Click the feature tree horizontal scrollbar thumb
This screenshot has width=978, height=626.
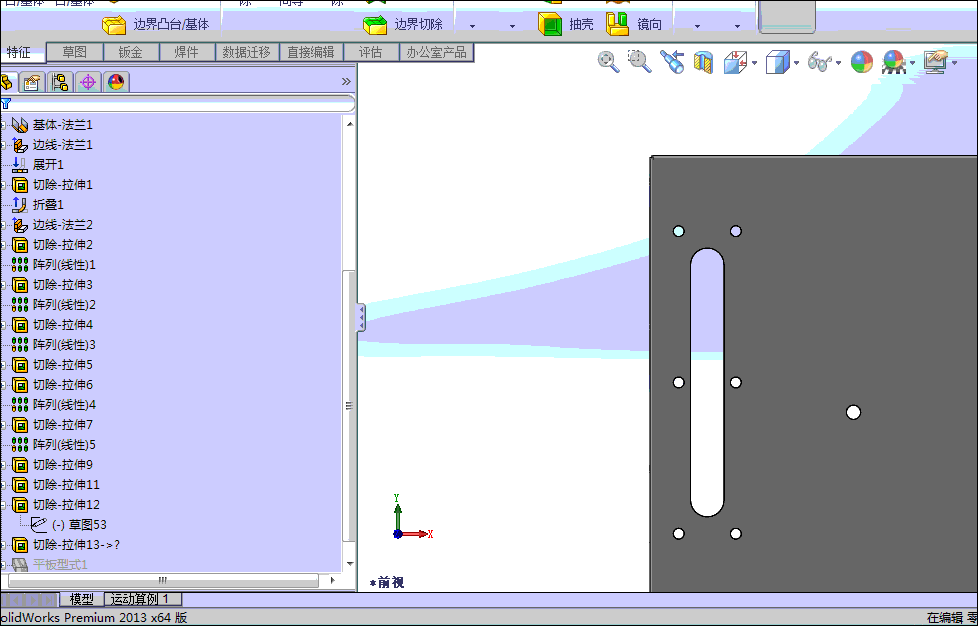(x=163, y=580)
